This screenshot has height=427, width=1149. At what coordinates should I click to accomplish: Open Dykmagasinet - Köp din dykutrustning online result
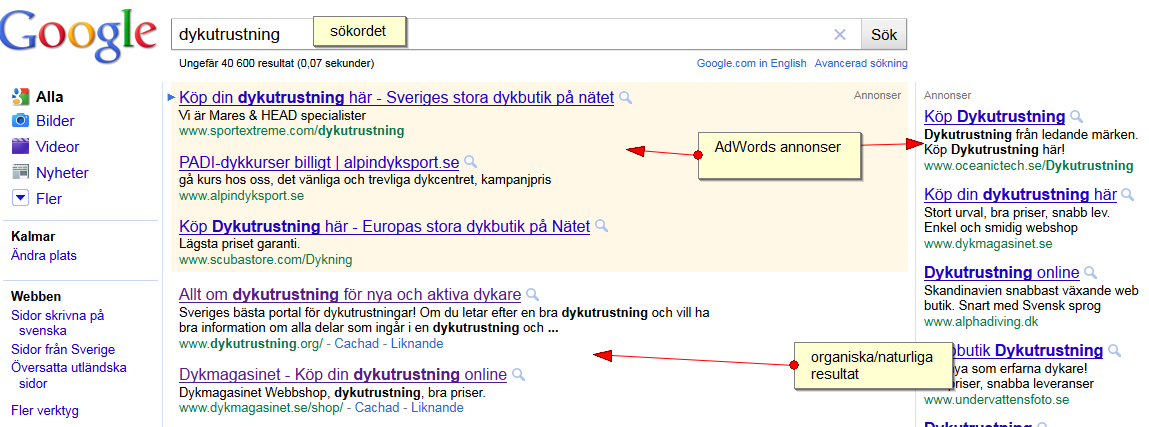pyautogui.click(x=343, y=374)
